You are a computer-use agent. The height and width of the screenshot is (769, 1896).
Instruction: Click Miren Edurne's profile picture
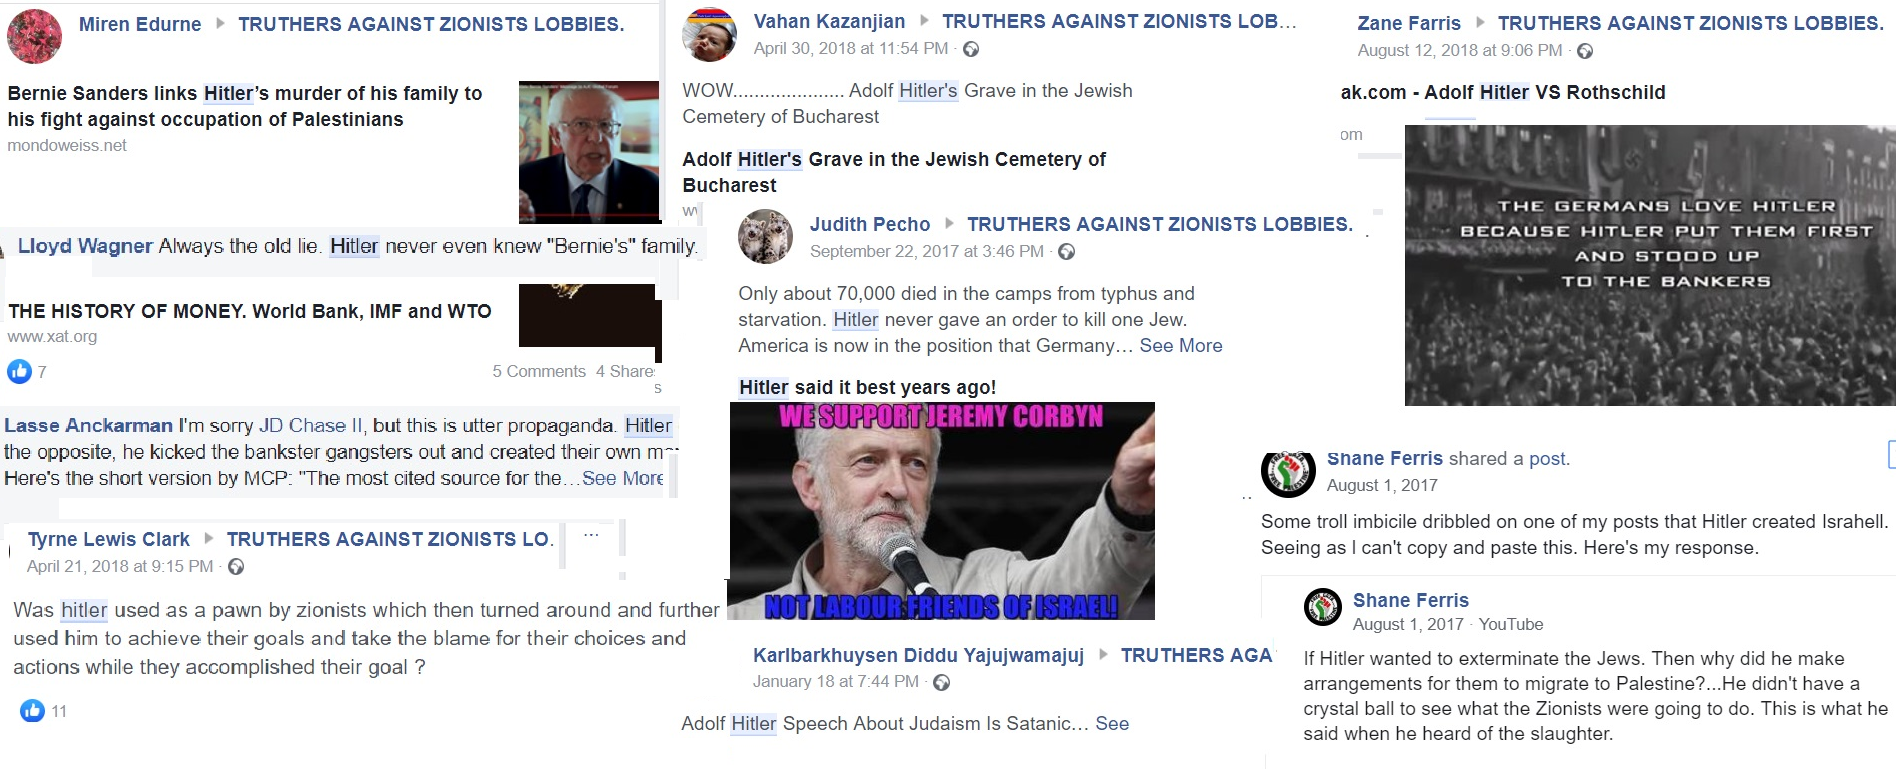34,35
